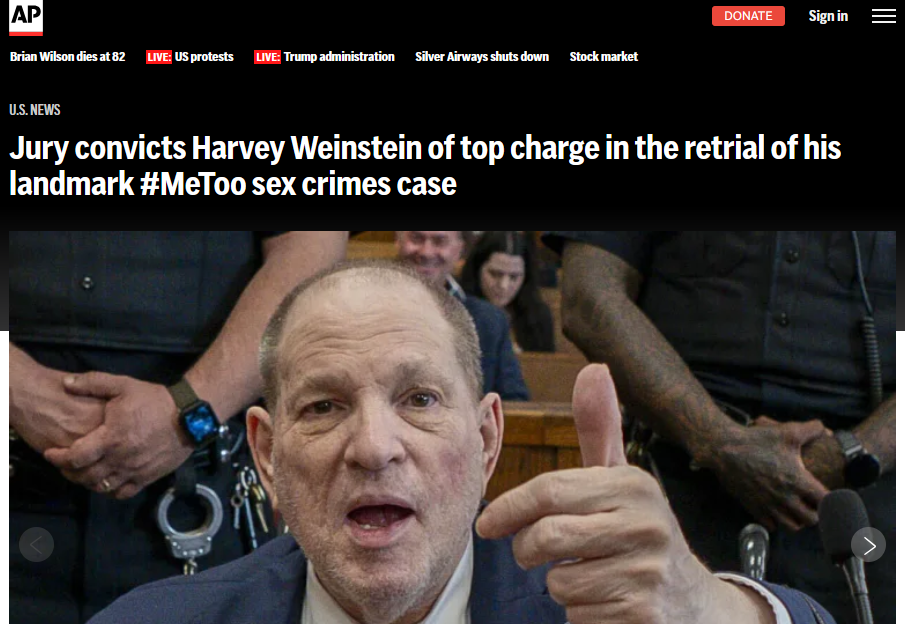Select the US protests topic link
The height and width of the screenshot is (624, 905).
204,57
